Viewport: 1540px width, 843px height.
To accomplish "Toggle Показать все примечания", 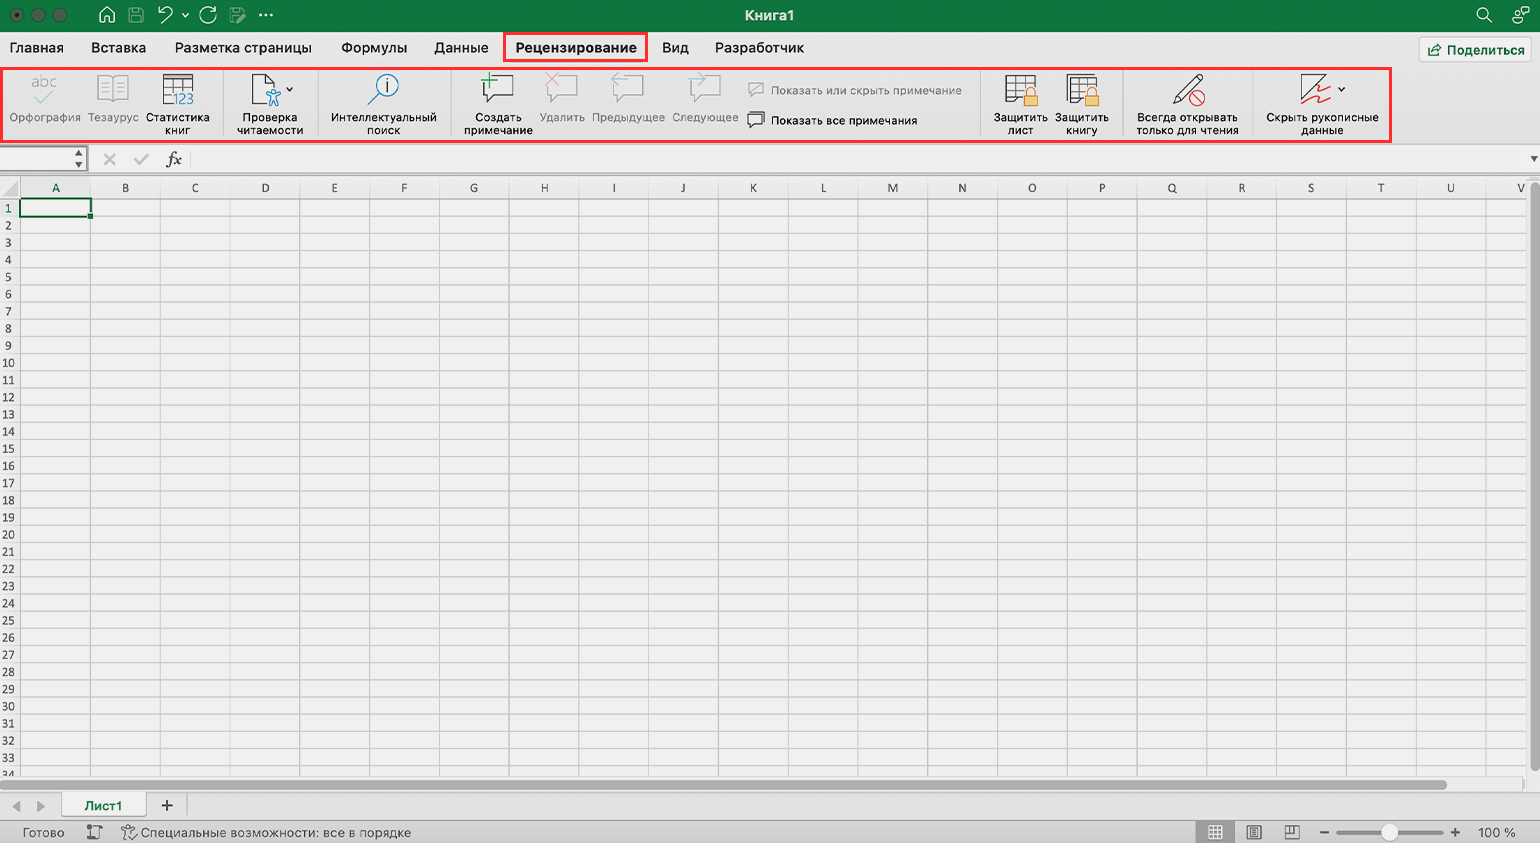I will point(833,120).
